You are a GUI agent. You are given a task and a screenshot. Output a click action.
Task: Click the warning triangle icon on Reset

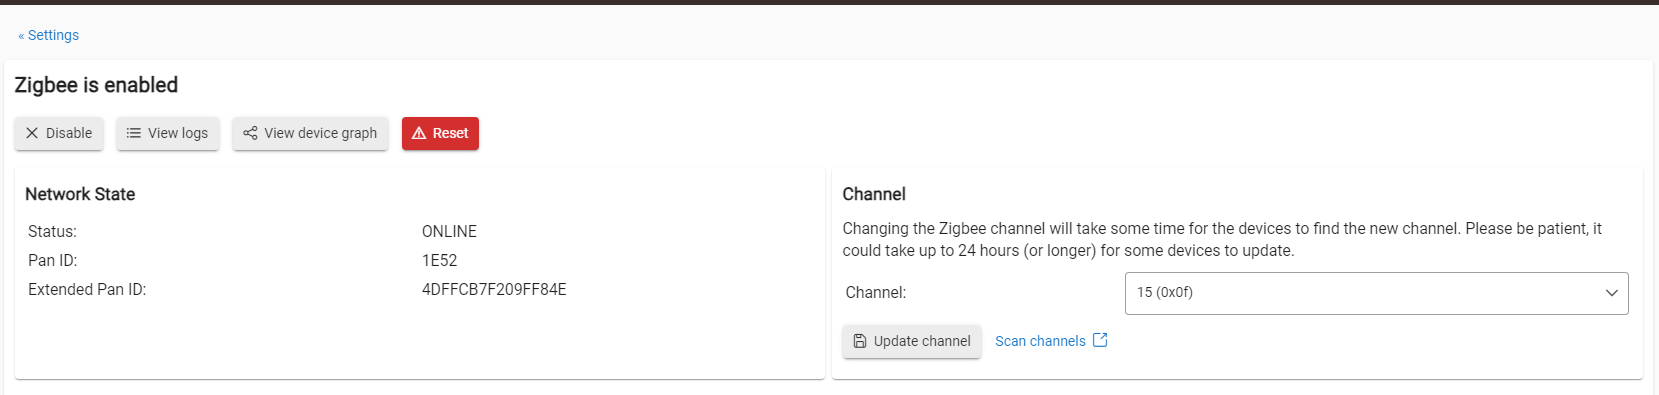click(x=419, y=133)
